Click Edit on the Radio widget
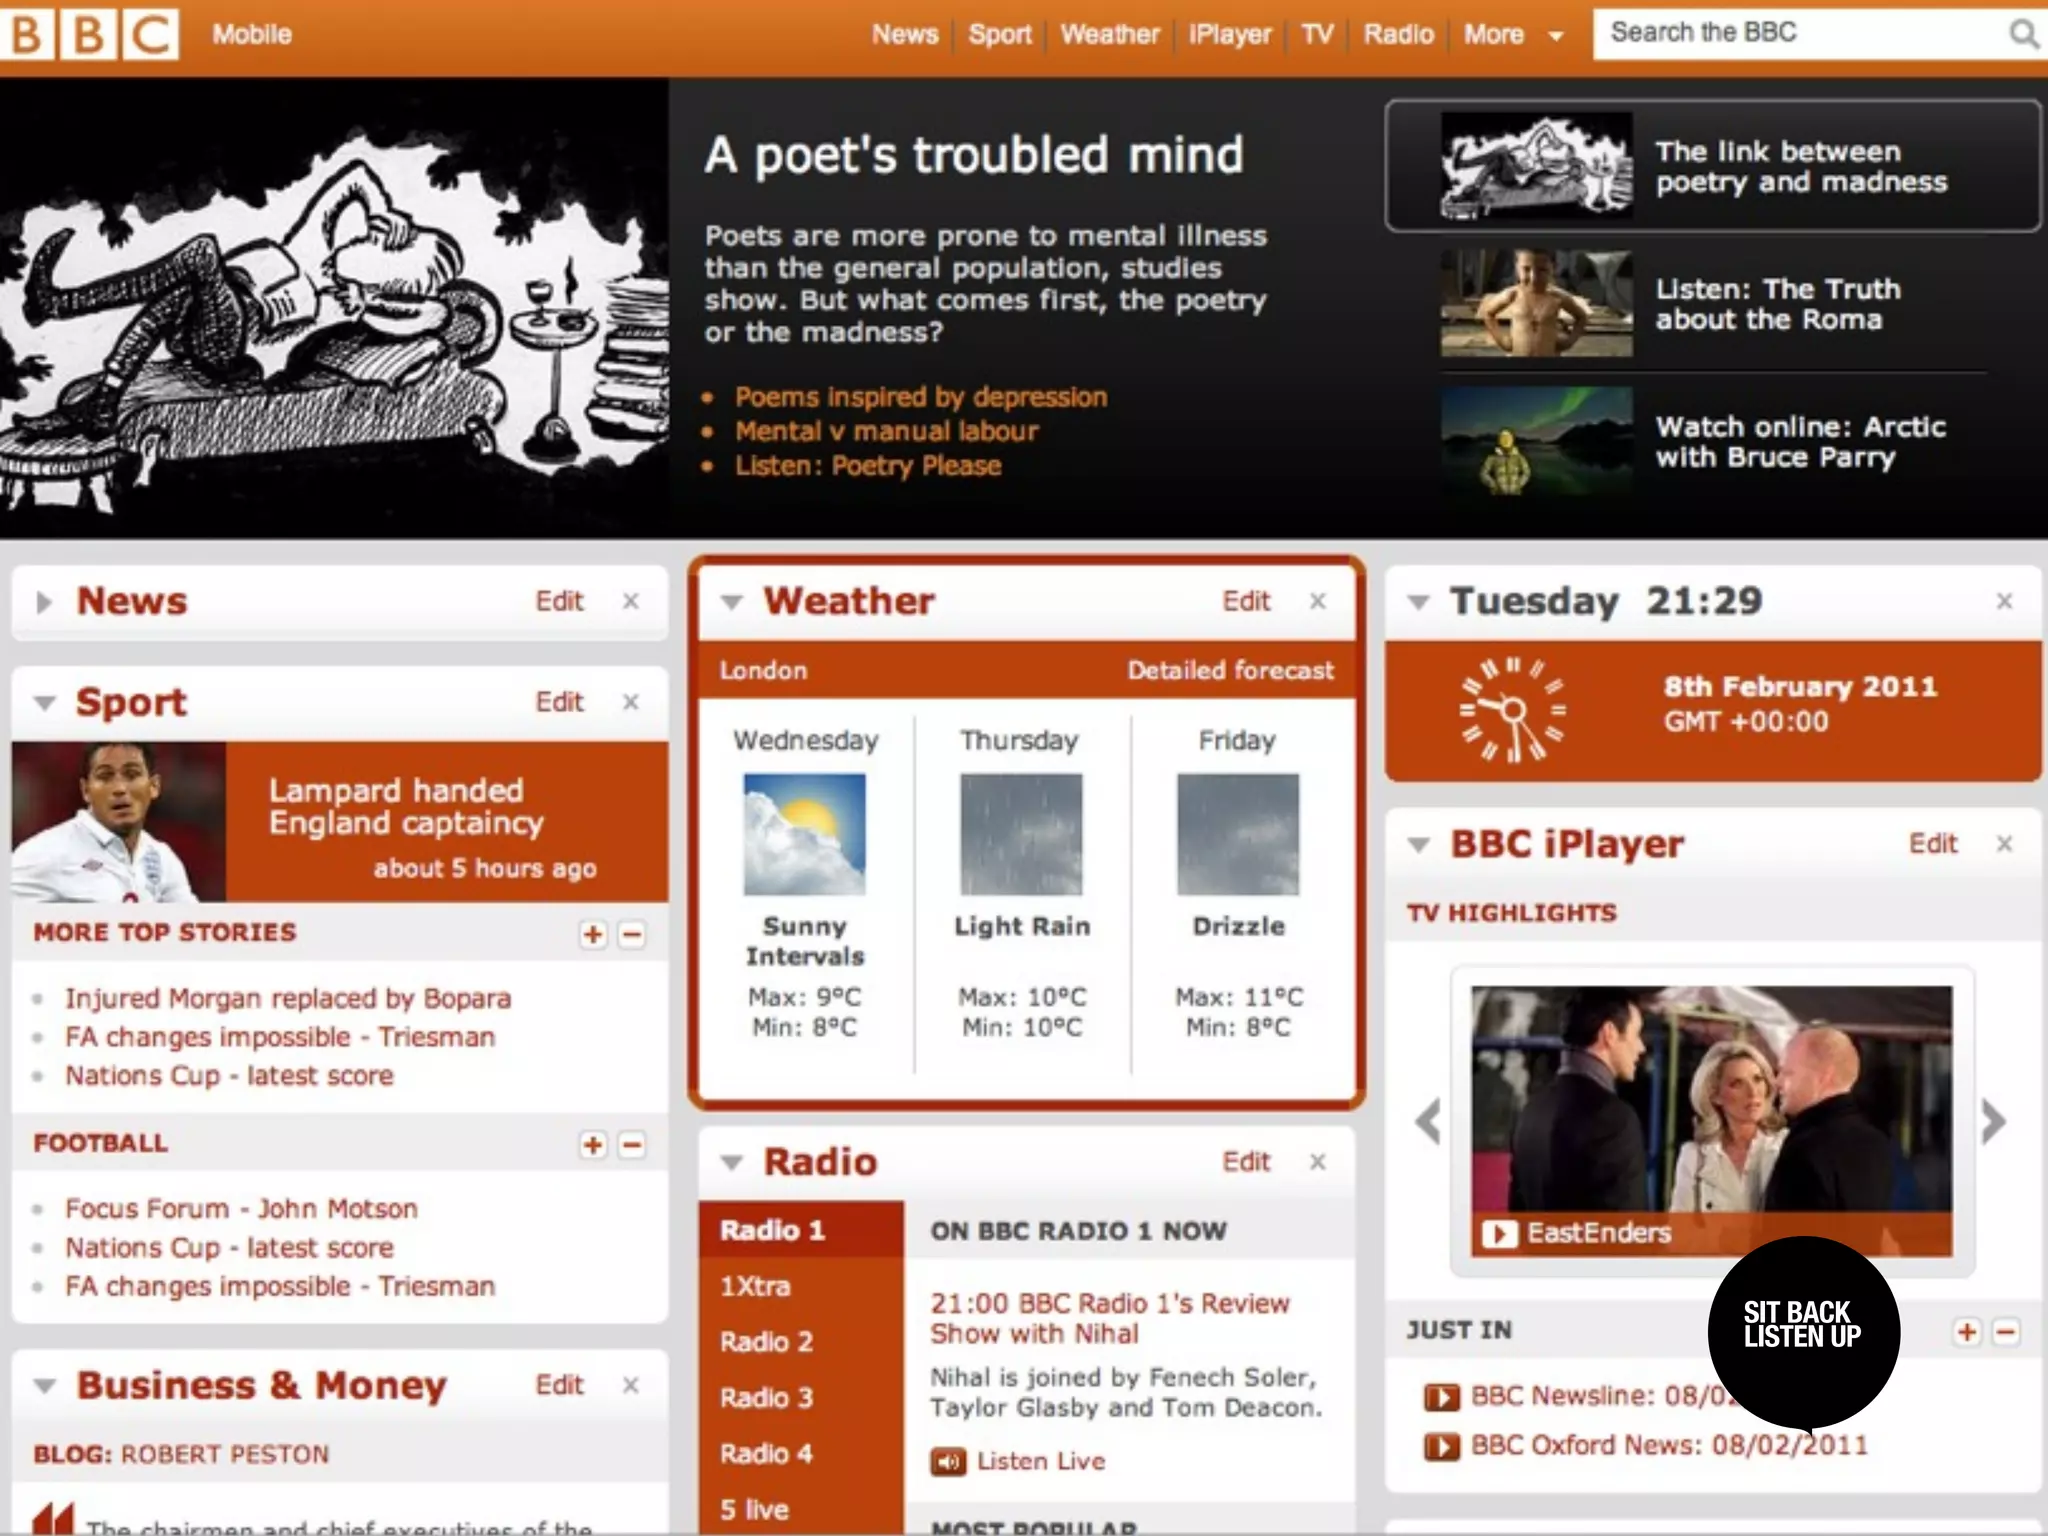The height and width of the screenshot is (1536, 2048). coord(1245,1162)
